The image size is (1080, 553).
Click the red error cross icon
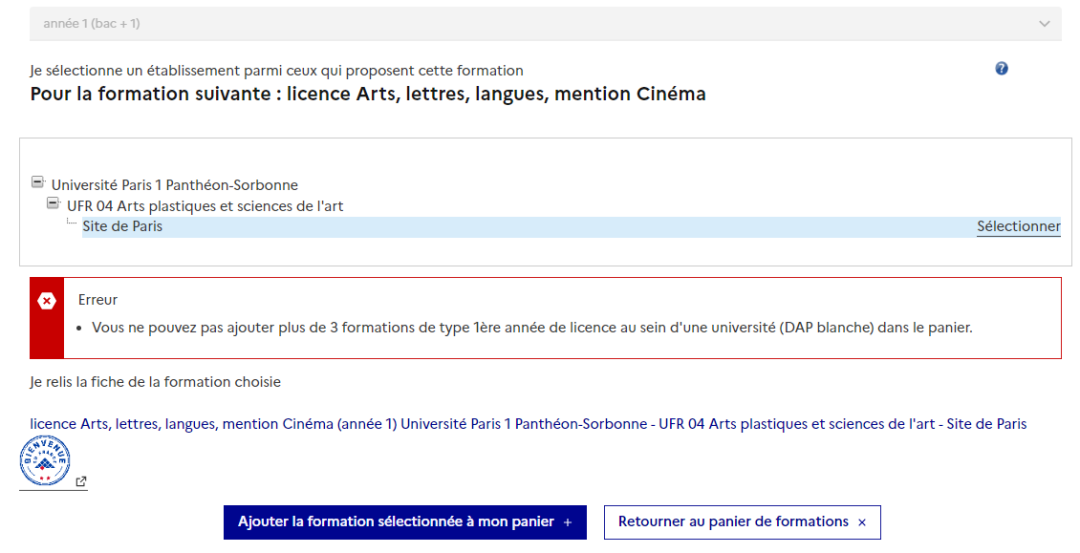47,301
